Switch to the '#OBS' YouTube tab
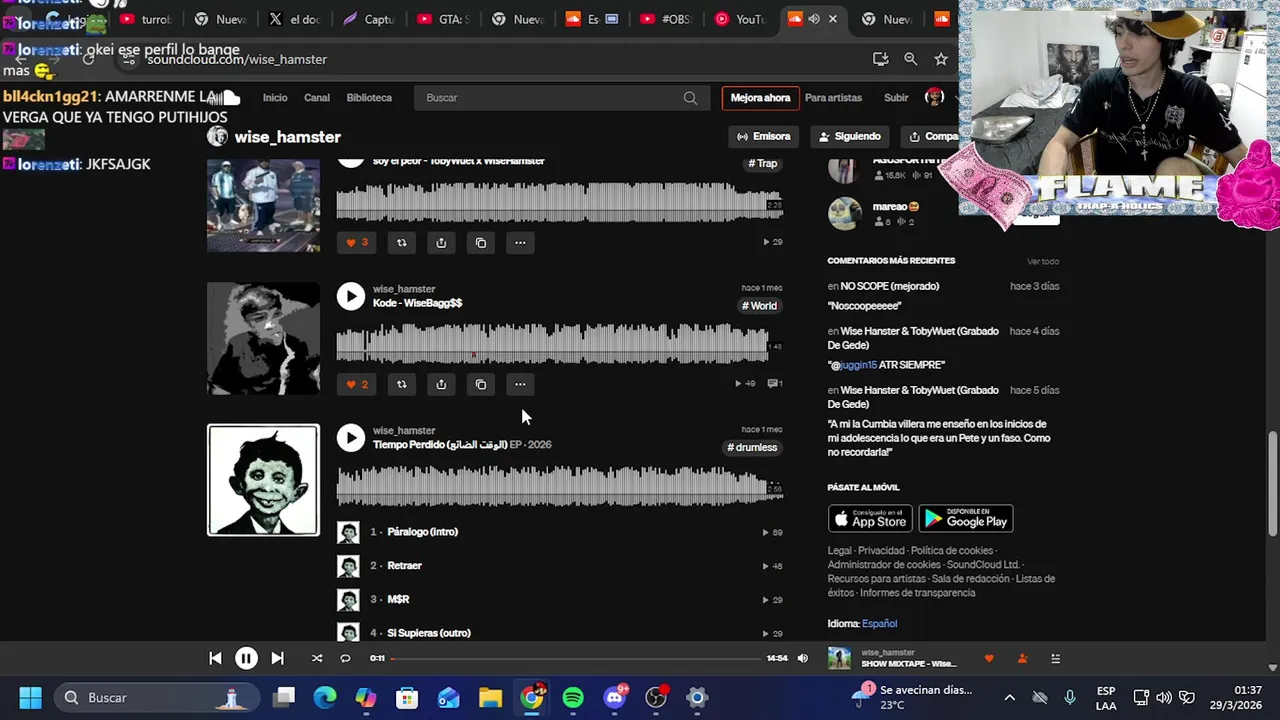 666,19
